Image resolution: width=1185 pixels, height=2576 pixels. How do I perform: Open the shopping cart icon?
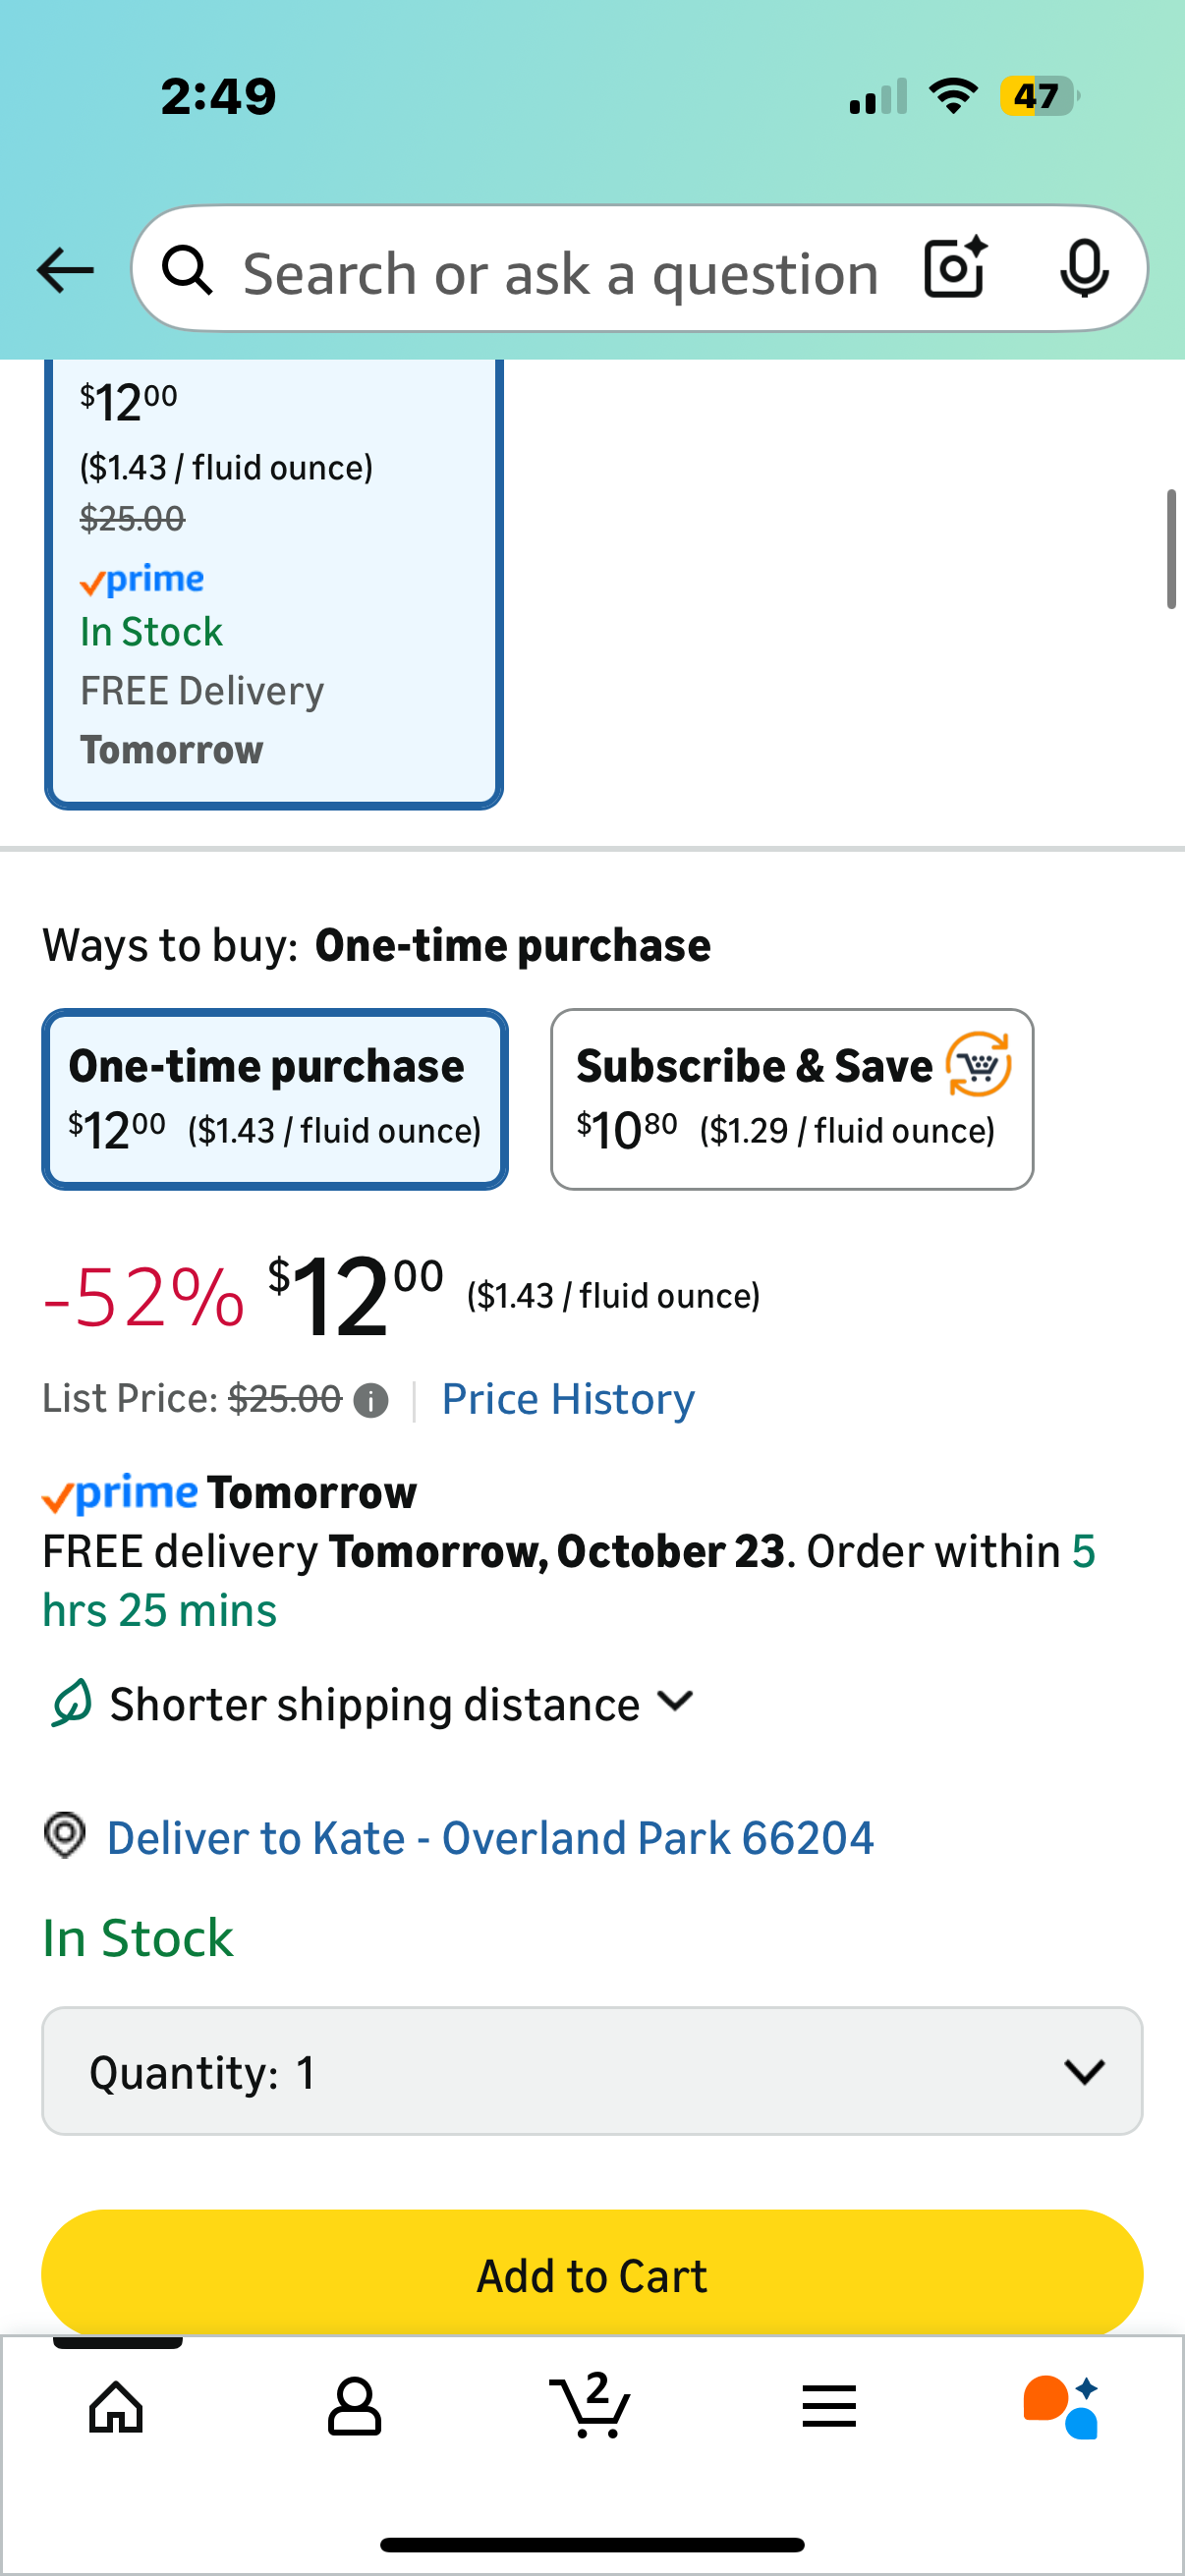pyautogui.click(x=591, y=2406)
